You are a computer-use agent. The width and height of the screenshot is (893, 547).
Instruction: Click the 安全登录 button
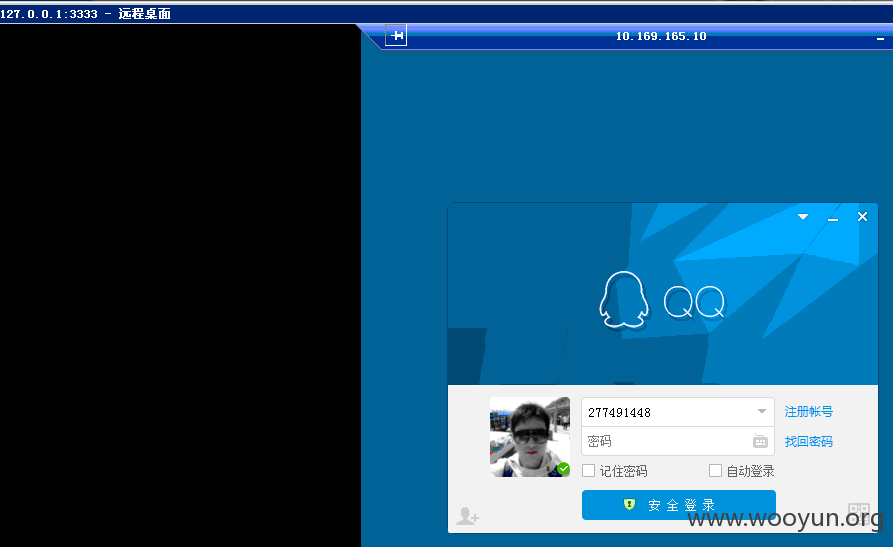point(679,505)
